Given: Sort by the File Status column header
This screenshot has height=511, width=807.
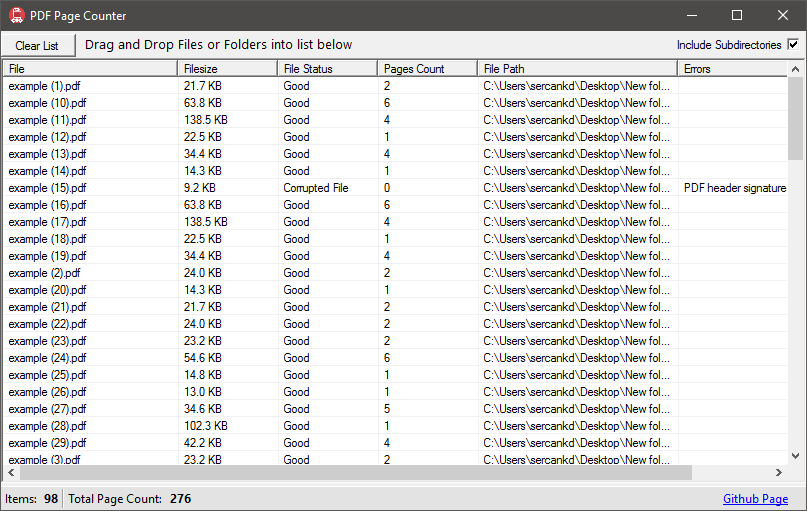Looking at the screenshot, I should 327,68.
